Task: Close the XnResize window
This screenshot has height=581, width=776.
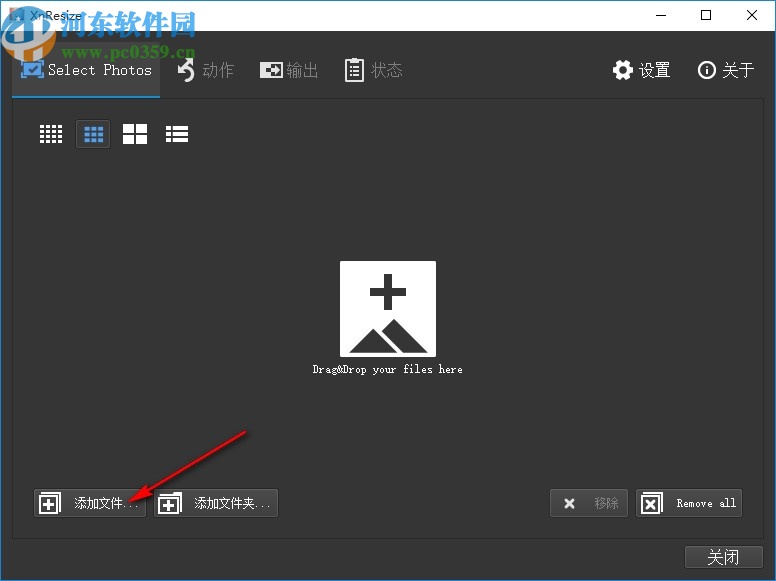Action: pos(752,15)
